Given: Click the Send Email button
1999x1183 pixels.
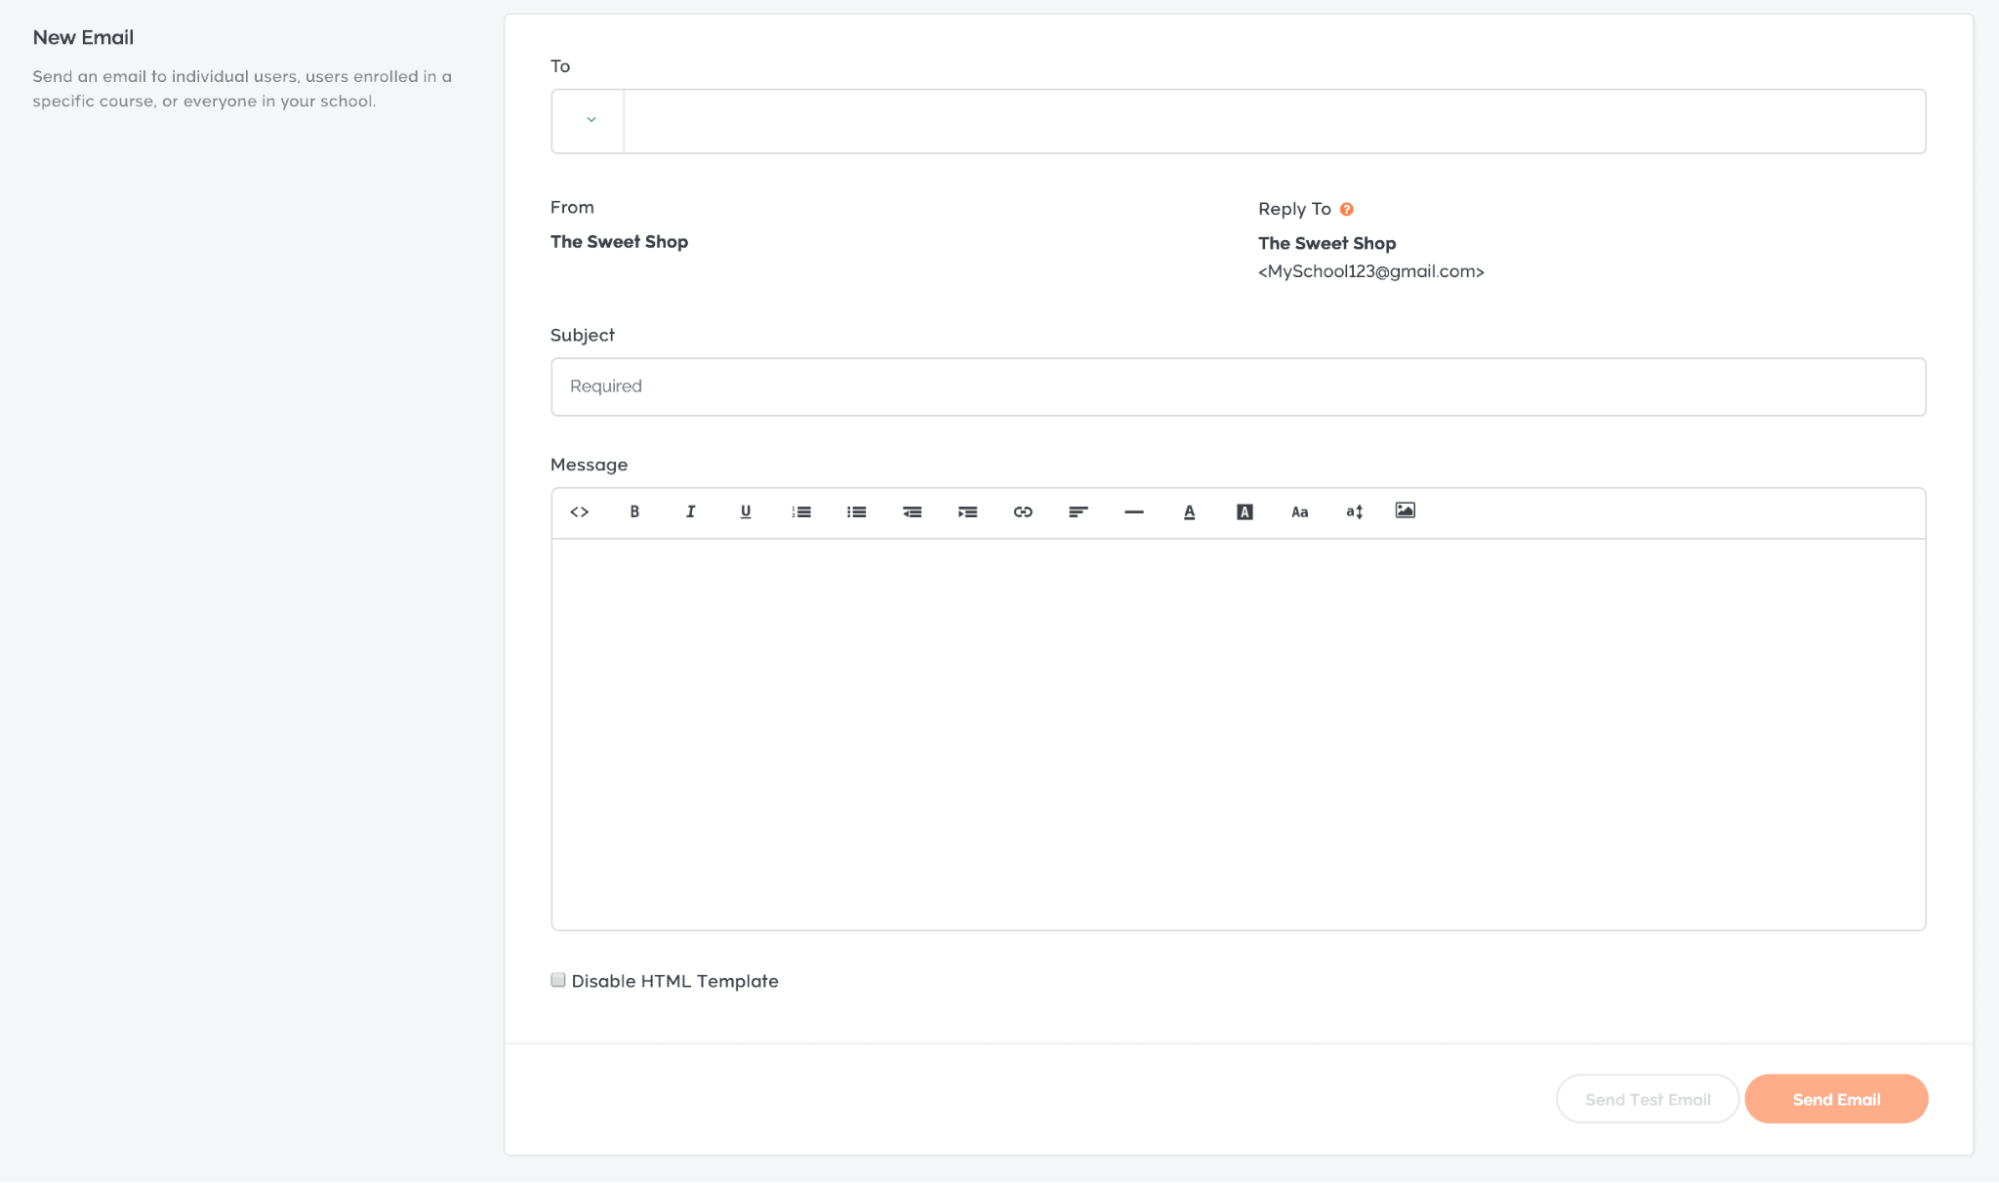Looking at the screenshot, I should (1835, 1099).
